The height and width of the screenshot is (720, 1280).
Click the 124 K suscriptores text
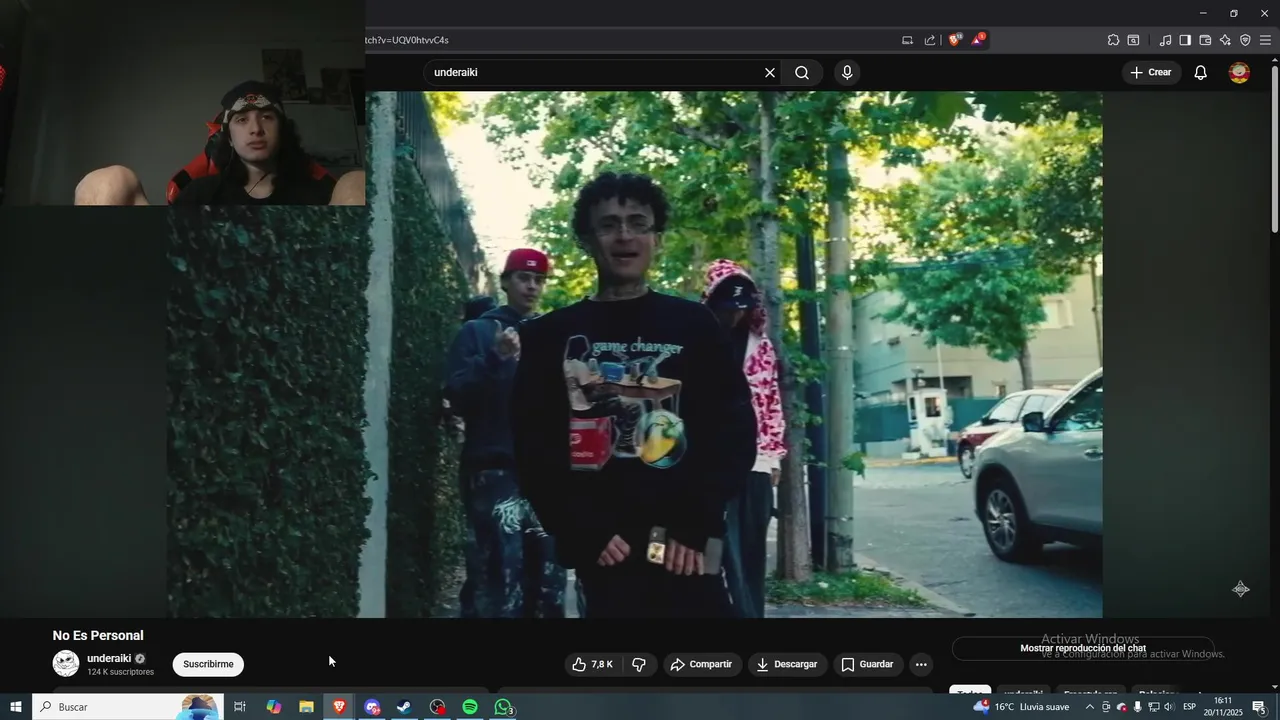point(121,672)
